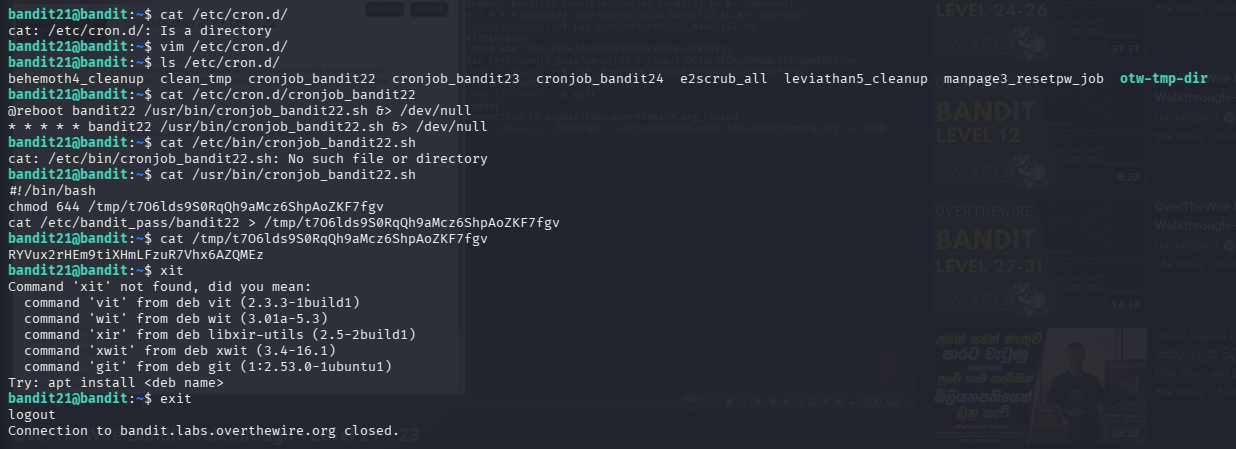The image size is (1236, 449).
Task: Click the behemoth4_cleanup entry in the listing
Action: pyautogui.click(x=76, y=78)
